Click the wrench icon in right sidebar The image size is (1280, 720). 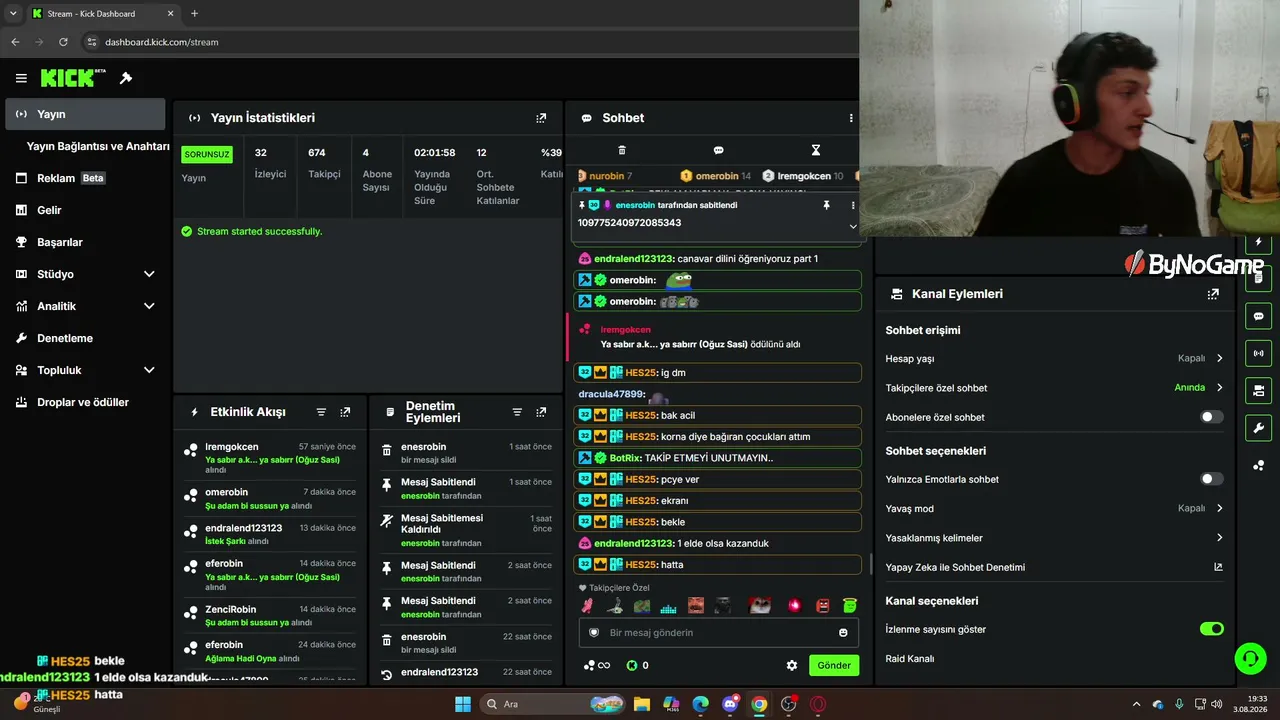[x=1258, y=428]
